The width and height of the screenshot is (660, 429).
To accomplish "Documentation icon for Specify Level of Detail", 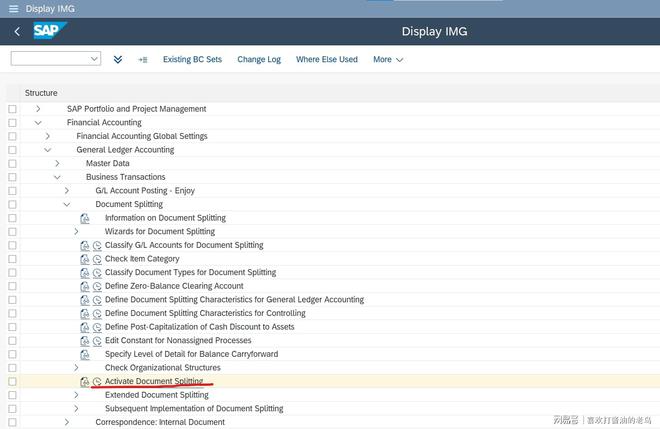I will pos(85,354).
